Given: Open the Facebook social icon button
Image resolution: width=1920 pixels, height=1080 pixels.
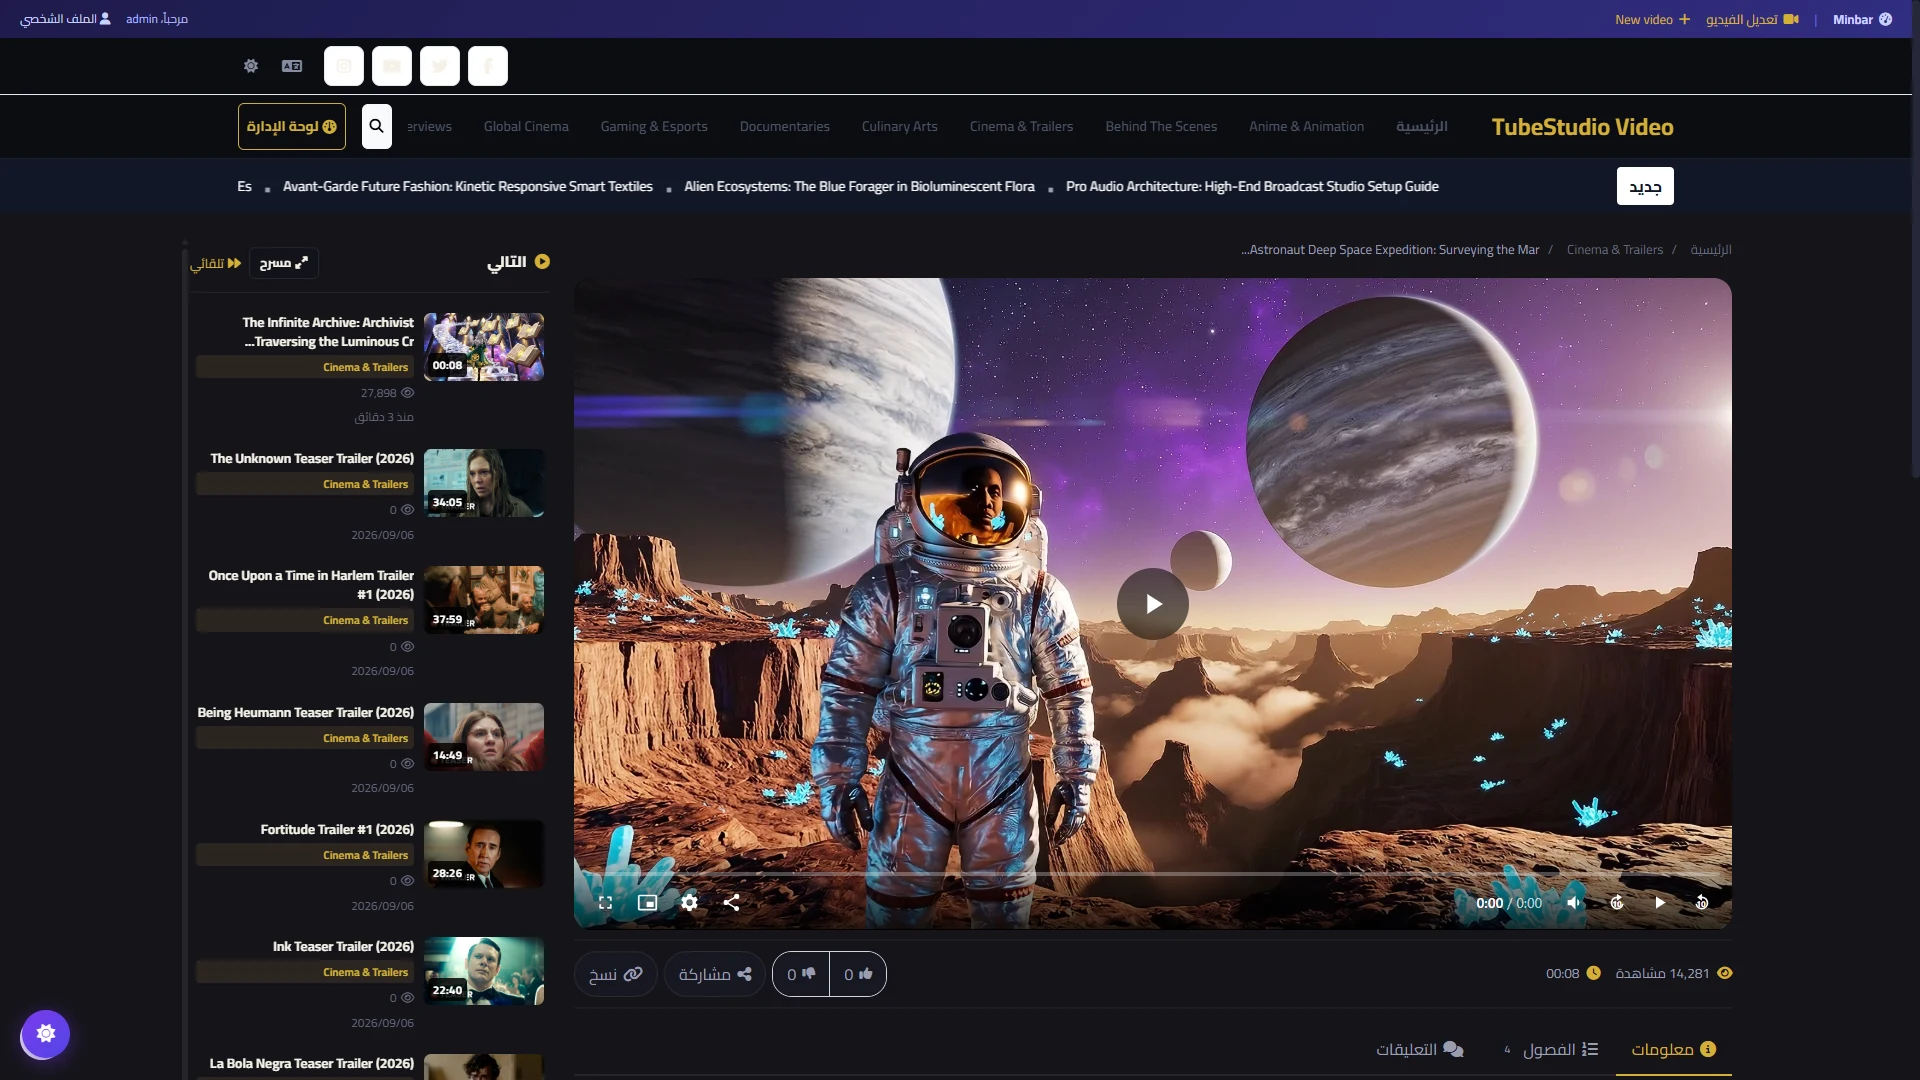Looking at the screenshot, I should pyautogui.click(x=488, y=66).
